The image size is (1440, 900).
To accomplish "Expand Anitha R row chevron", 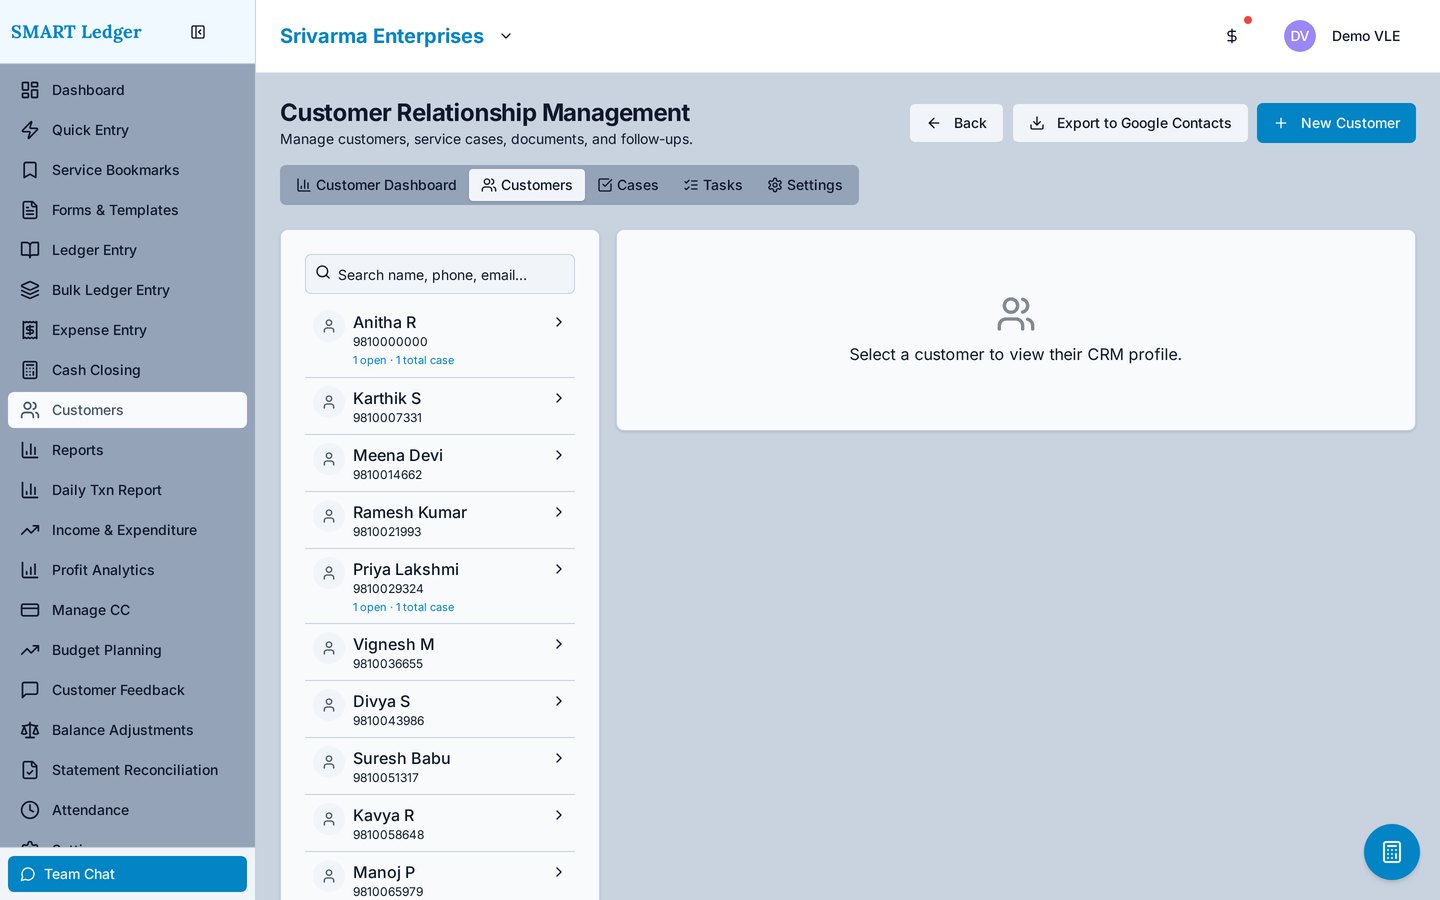I will [x=559, y=322].
